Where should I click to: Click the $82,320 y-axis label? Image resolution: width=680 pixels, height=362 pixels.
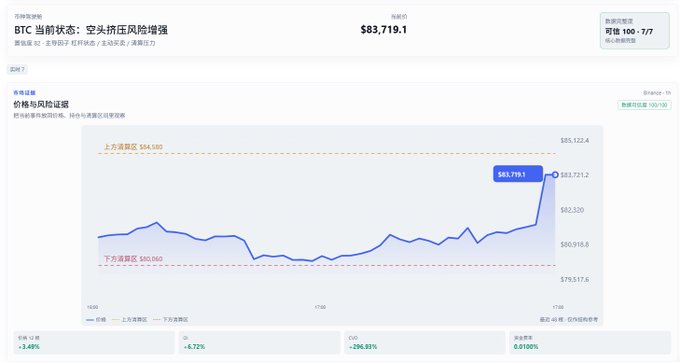pyautogui.click(x=572, y=210)
